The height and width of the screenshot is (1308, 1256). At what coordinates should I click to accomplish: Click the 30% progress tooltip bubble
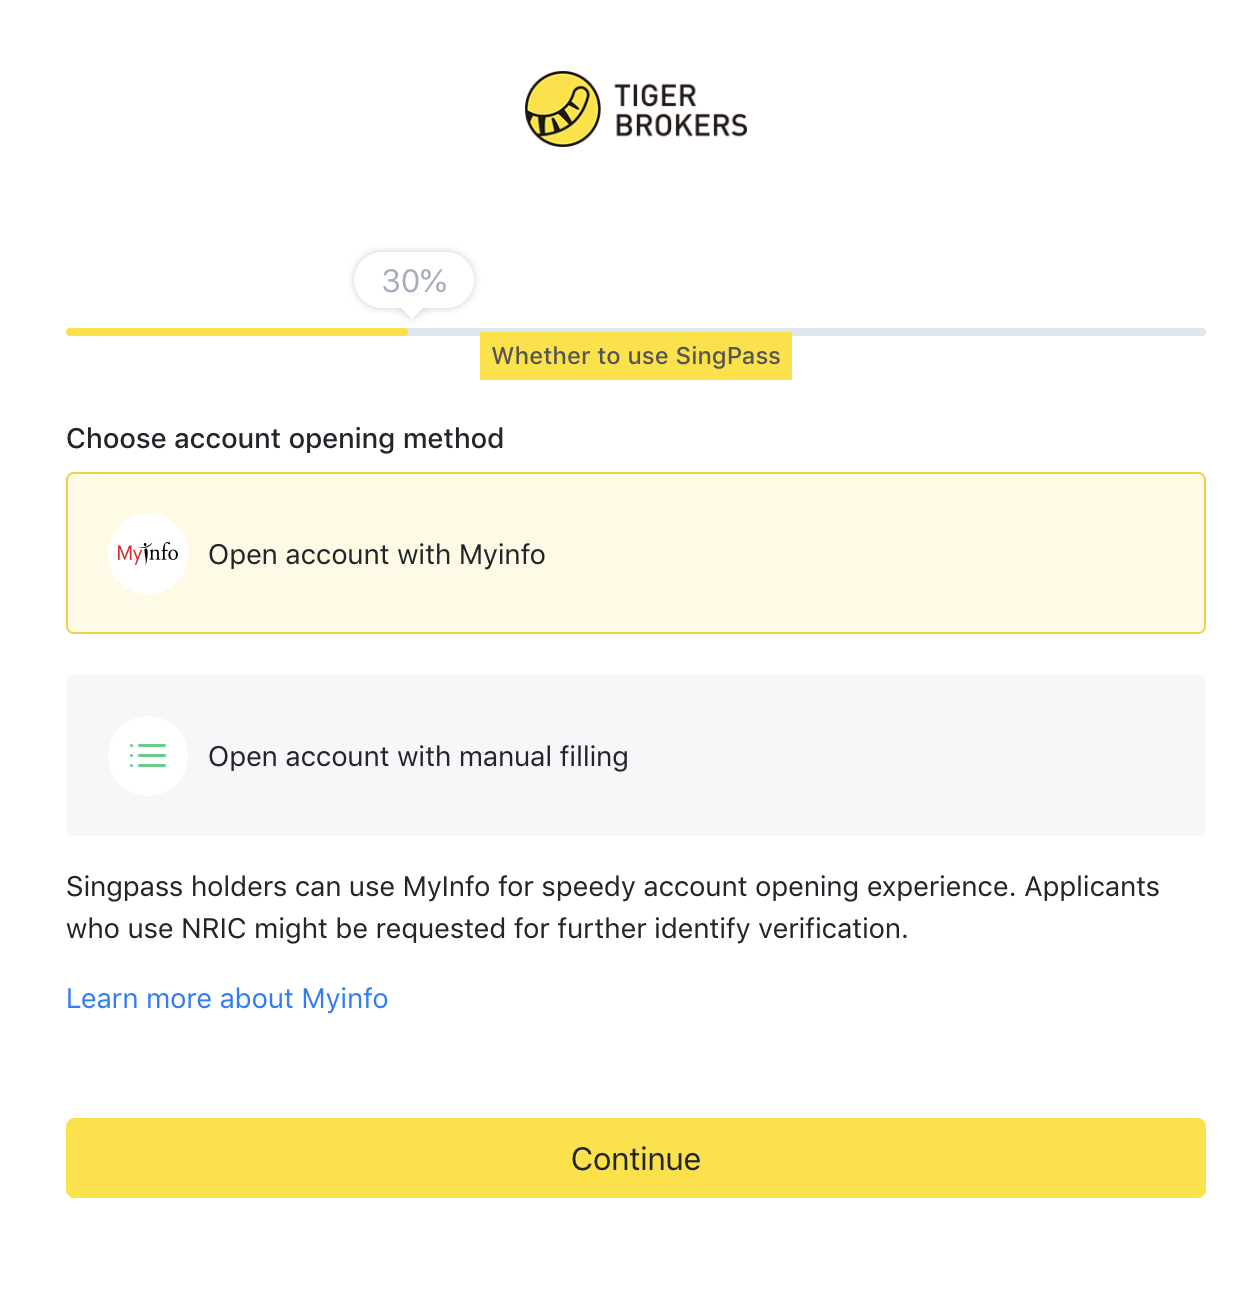point(414,281)
